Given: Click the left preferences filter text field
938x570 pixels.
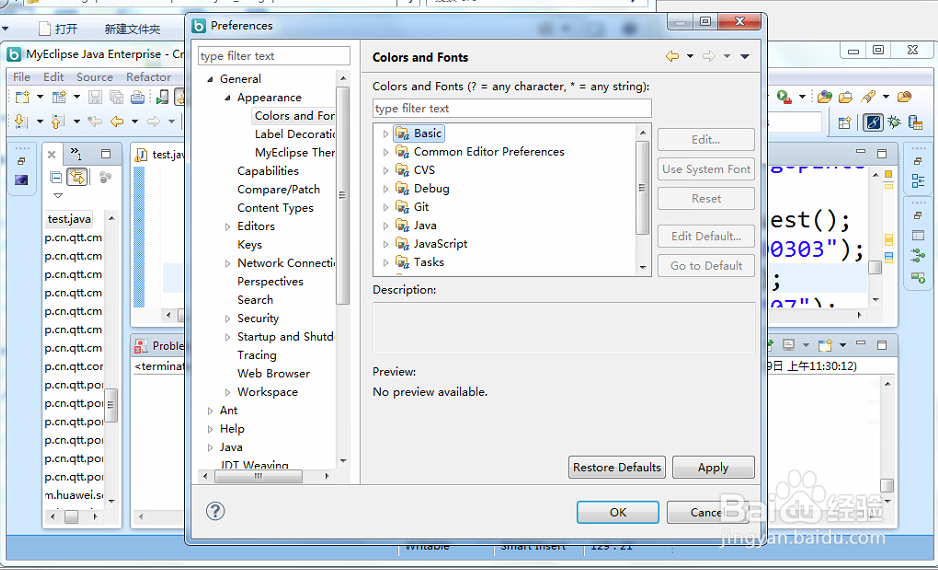Looking at the screenshot, I should coord(274,56).
